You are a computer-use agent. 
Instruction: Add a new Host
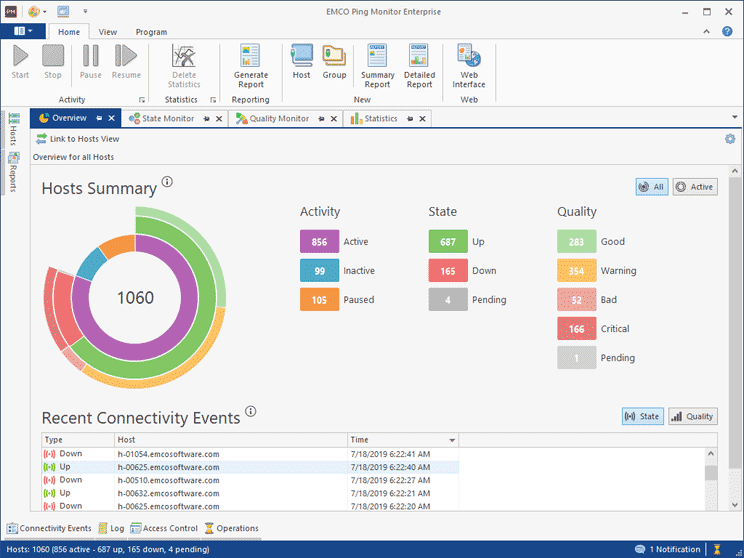point(301,62)
